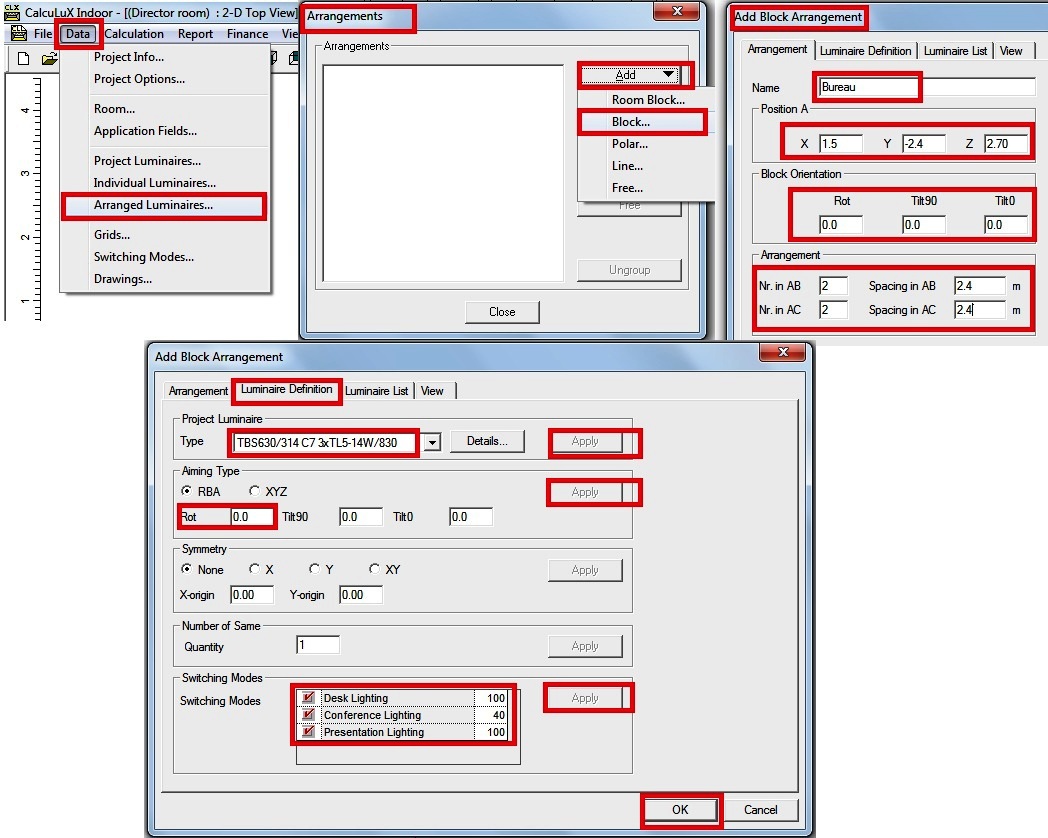Close the Arrangements dialog
The height and width of the screenshot is (838, 1048).
pyautogui.click(x=501, y=311)
